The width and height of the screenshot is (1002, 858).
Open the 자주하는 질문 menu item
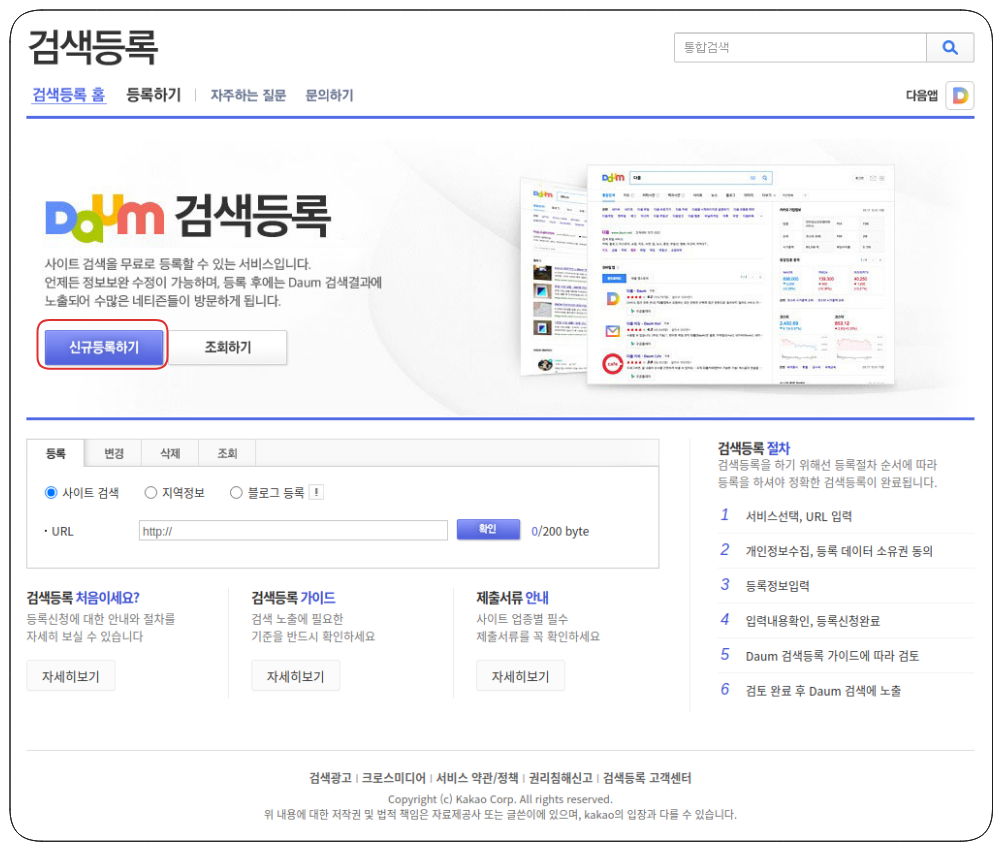(x=249, y=95)
